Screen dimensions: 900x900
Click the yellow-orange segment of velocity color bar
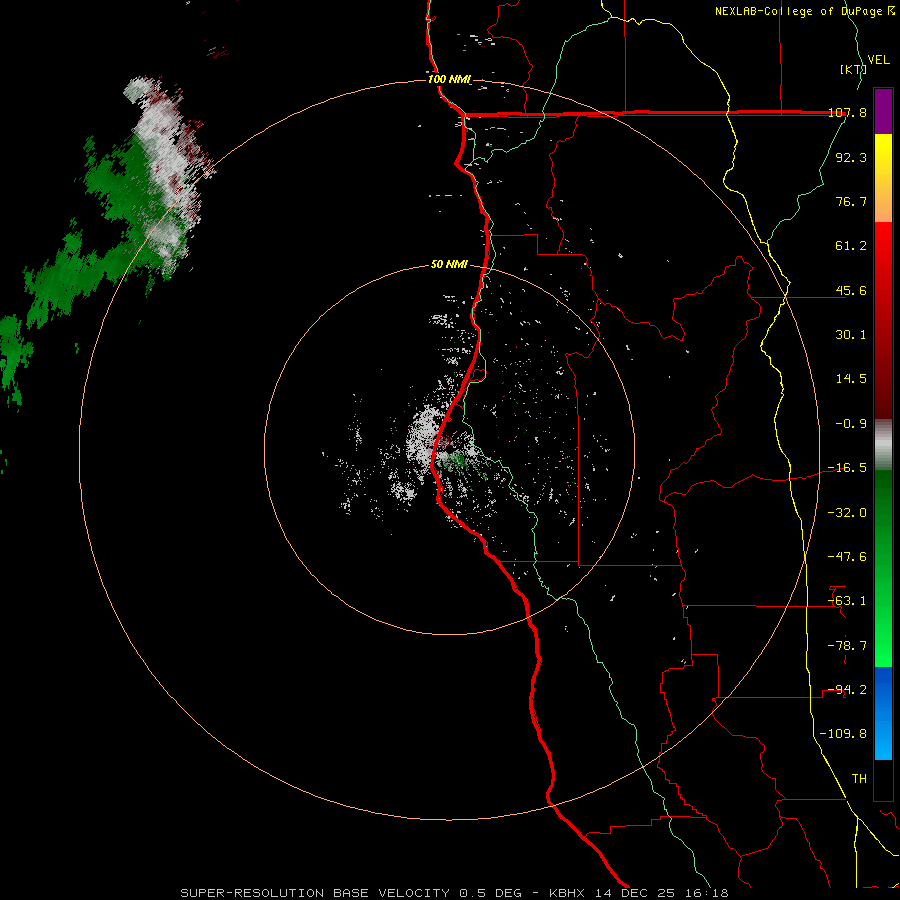(883, 178)
